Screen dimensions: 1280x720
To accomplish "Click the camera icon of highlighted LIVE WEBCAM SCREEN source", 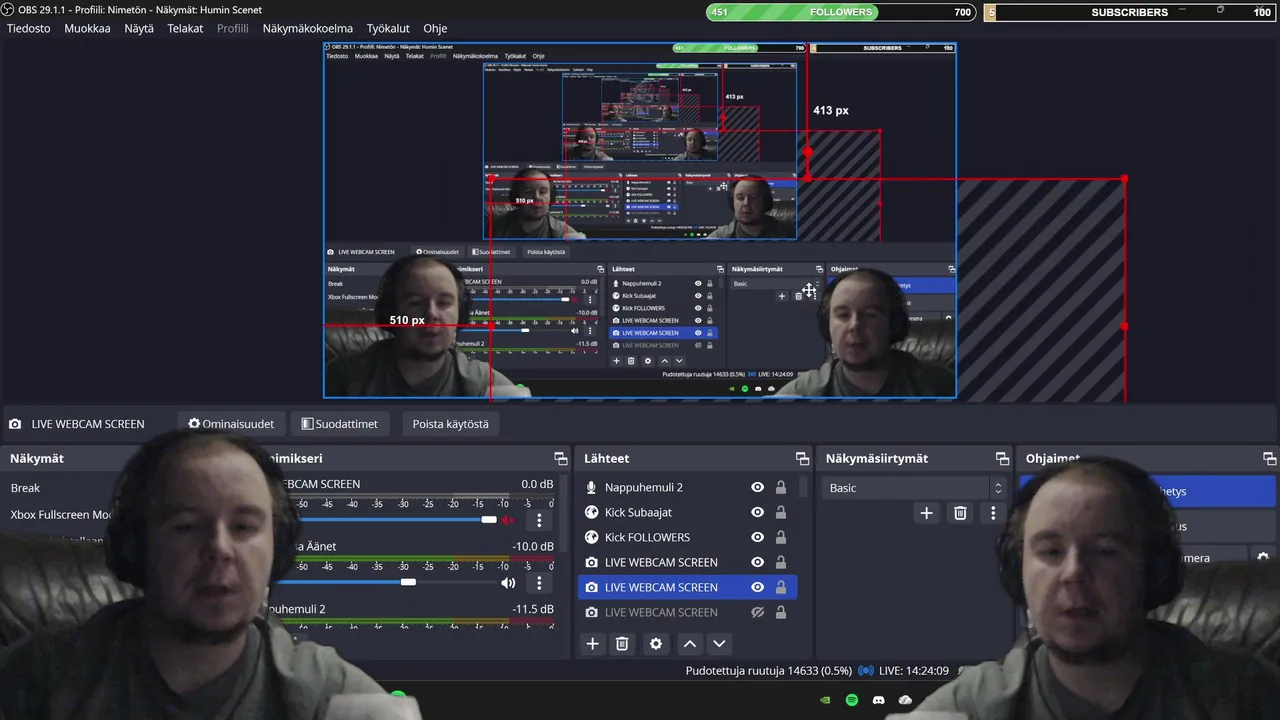I will [591, 587].
